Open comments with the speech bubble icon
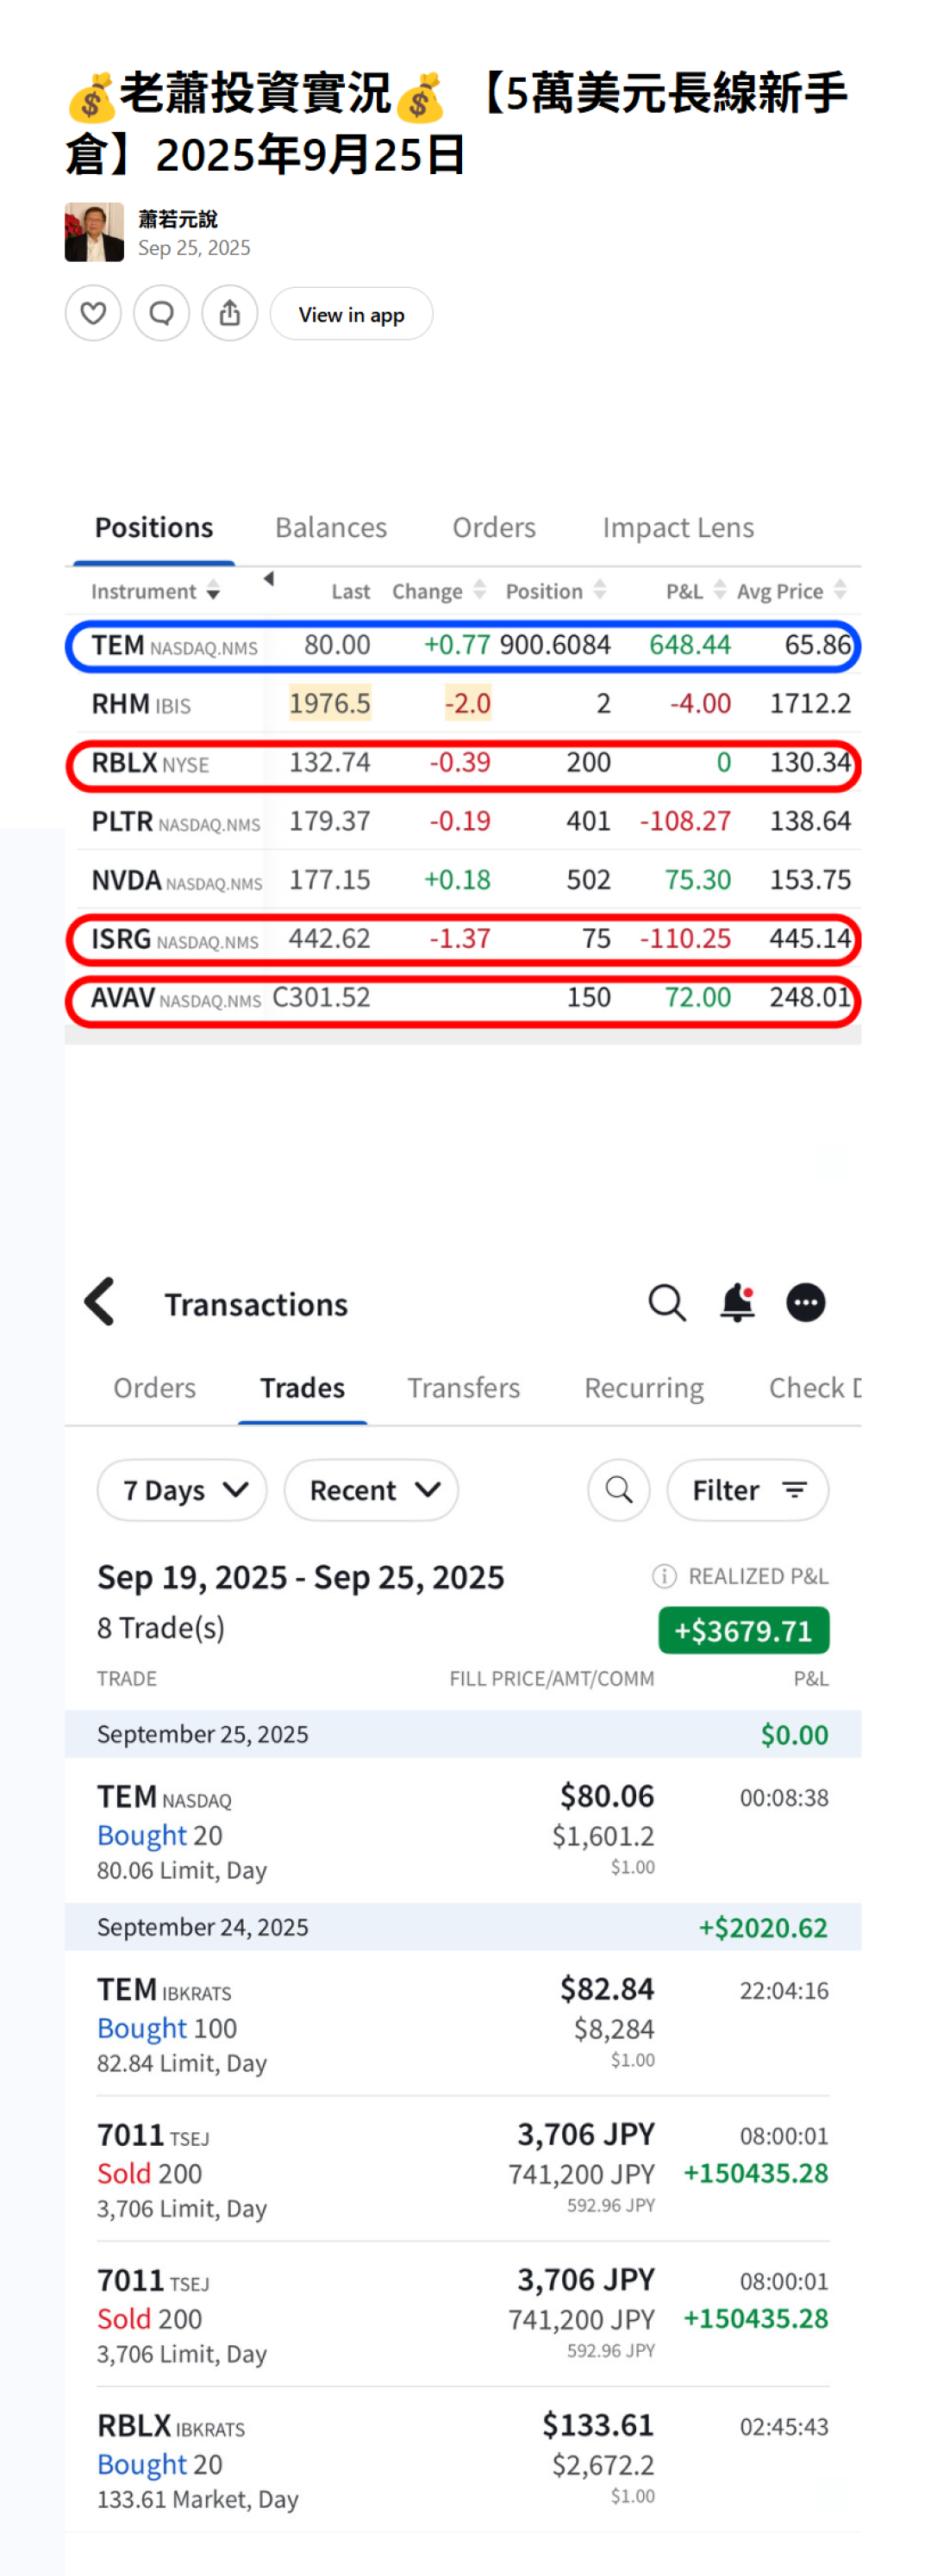This screenshot has width=931, height=2576. [161, 314]
